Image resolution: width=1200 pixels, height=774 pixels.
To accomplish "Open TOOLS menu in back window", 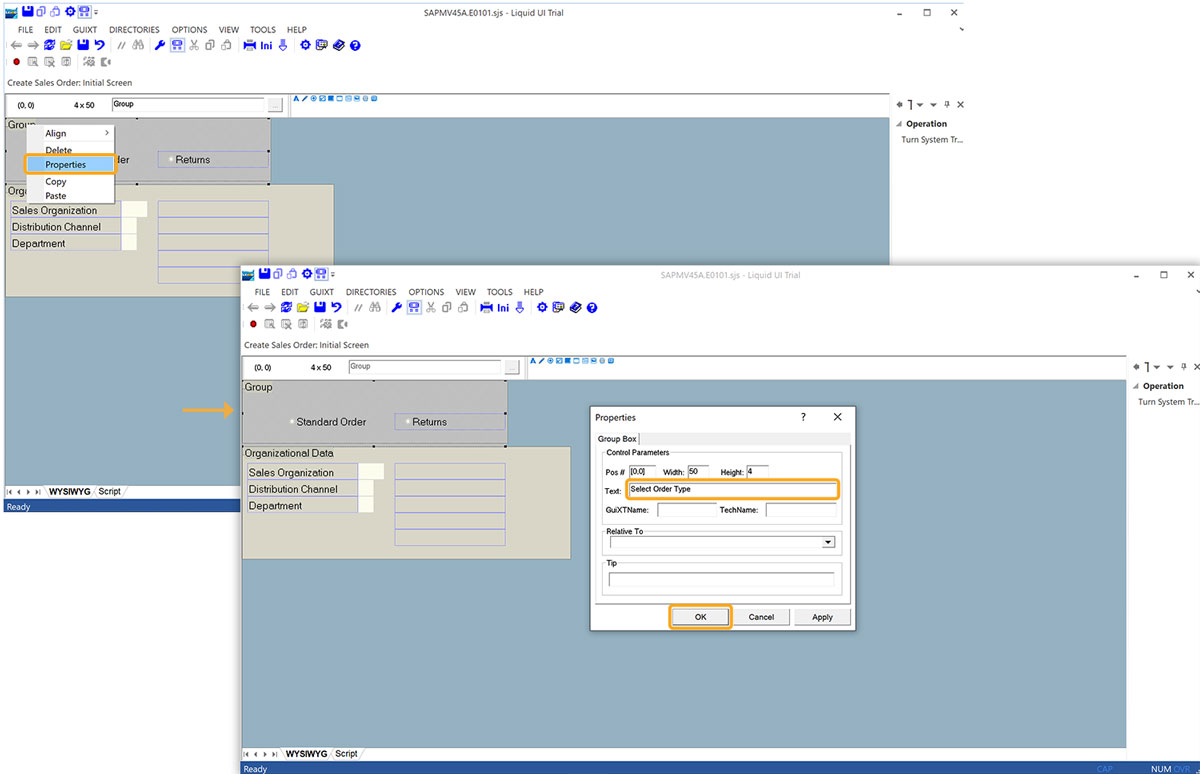I will (x=263, y=30).
